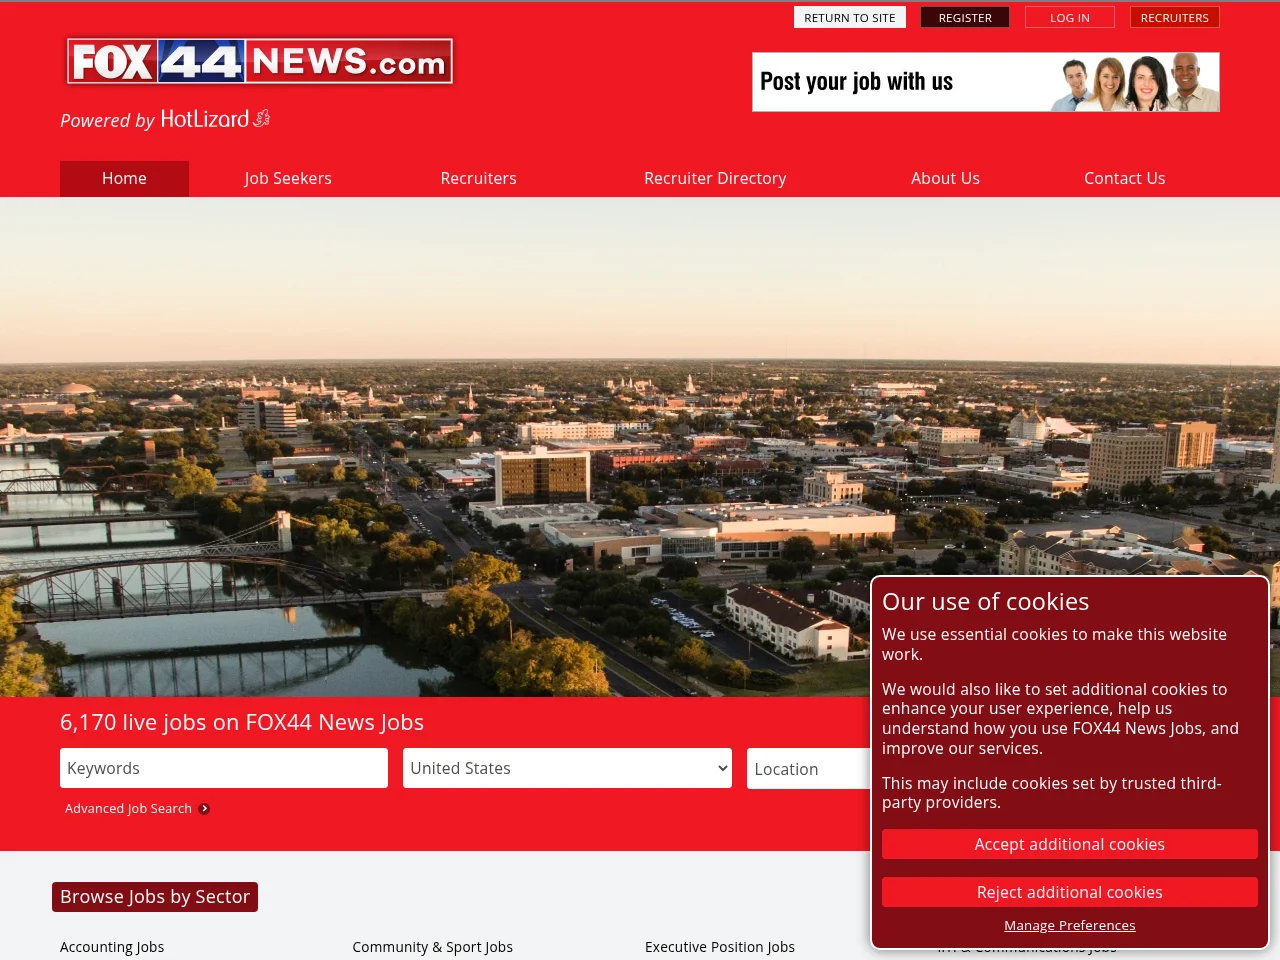Browse Community & Sport Jobs sector
Viewport: 1280px width, 960px height.
coord(433,947)
